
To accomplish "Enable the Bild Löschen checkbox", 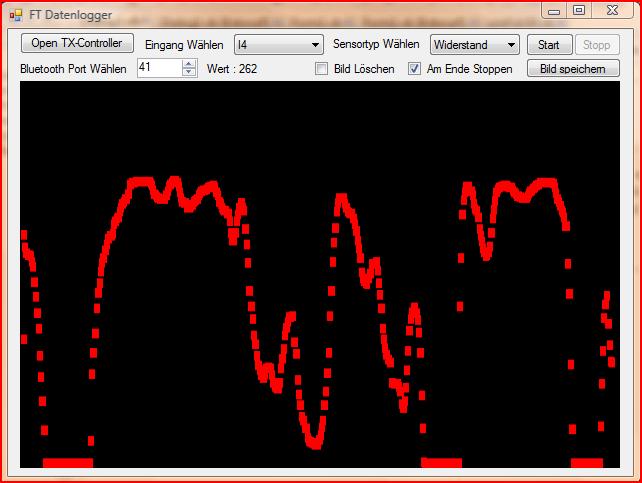I will 321,69.
